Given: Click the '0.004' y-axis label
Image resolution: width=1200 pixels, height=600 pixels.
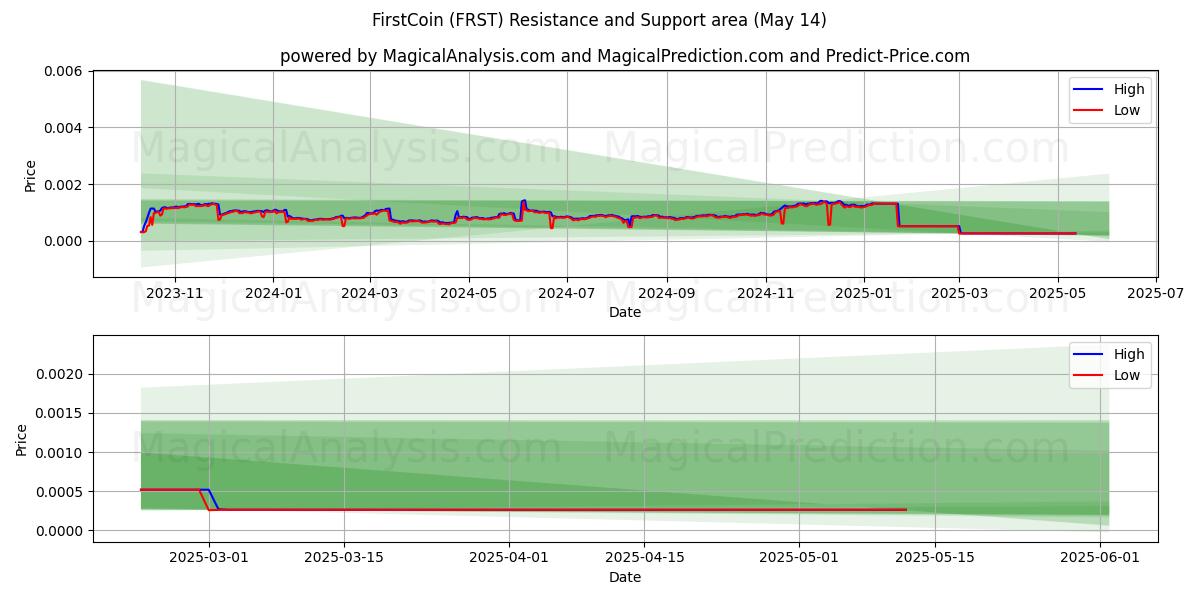Looking at the screenshot, I should tap(66, 128).
